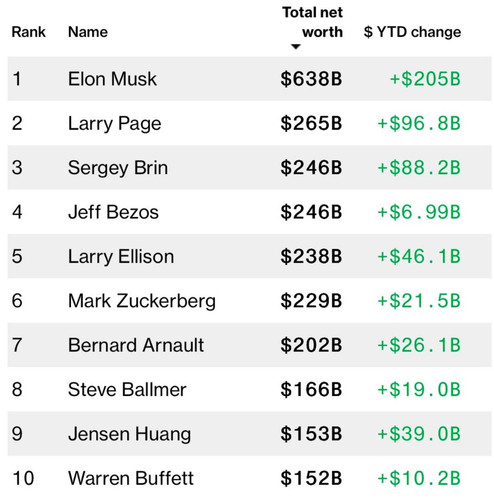Open Warren Buffett's profile
Screen dimensions: 494x500
pos(131,478)
